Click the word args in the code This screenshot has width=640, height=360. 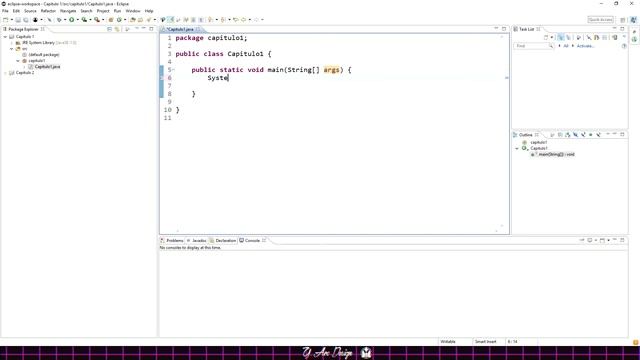pyautogui.click(x=331, y=70)
